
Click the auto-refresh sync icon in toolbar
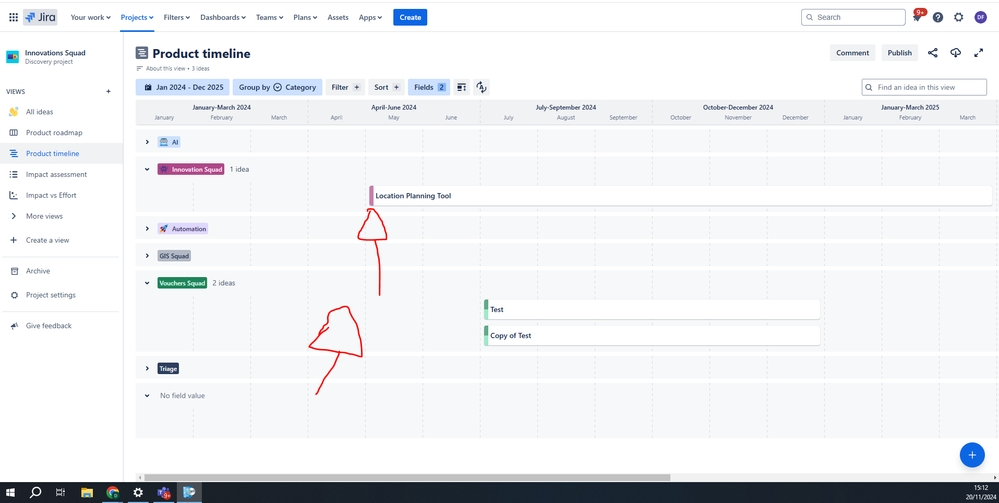coord(481,87)
